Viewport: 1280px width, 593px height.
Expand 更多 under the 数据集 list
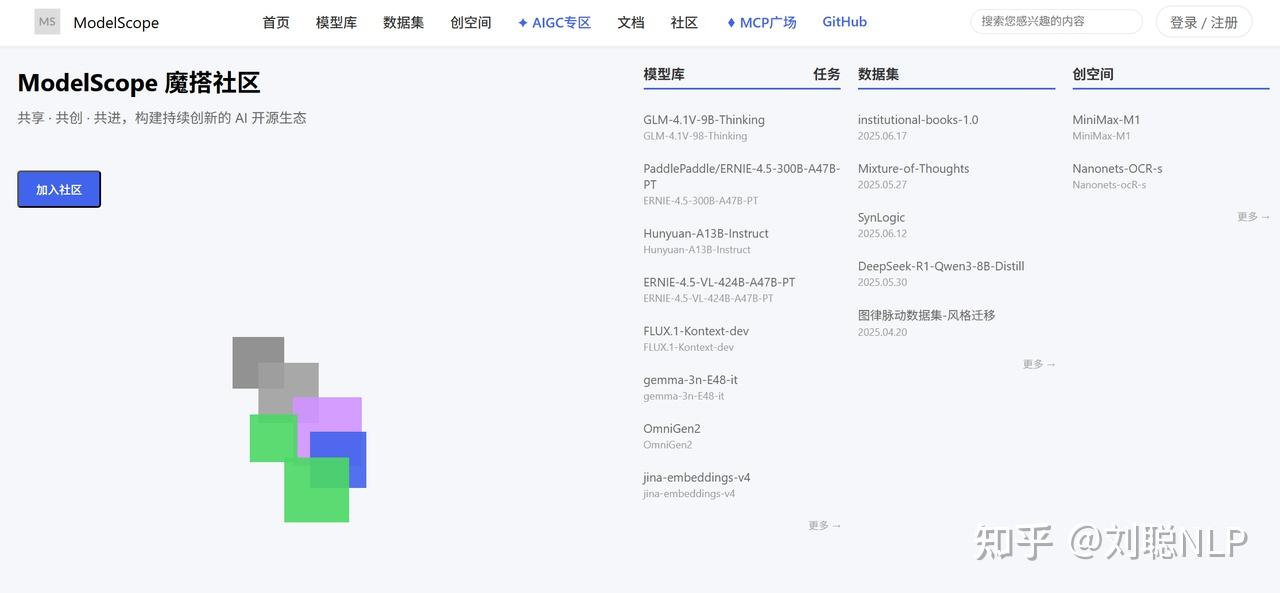[x=1039, y=364]
